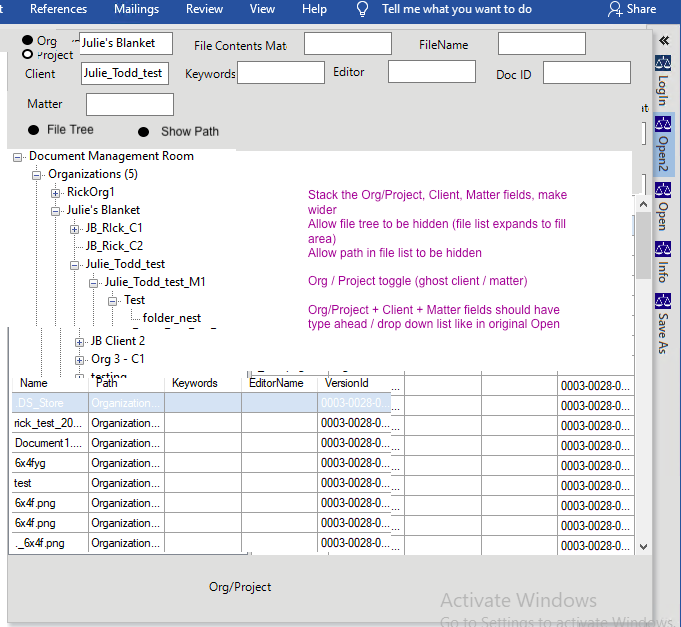681x627 pixels.
Task: Collapse the Julie_Todd_test_M1 tree node
Action: click(93, 283)
